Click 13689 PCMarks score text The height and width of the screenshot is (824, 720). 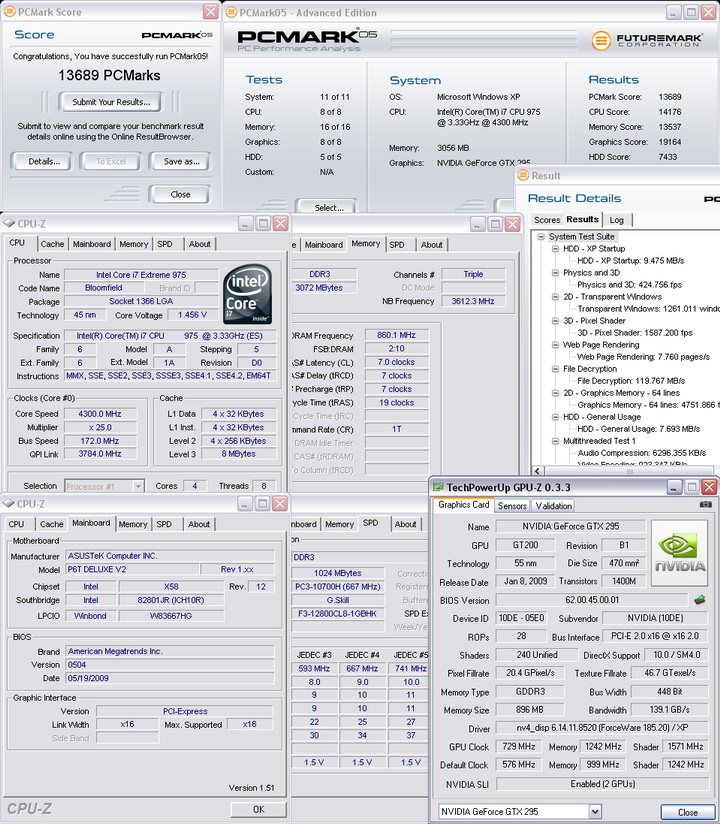109,76
